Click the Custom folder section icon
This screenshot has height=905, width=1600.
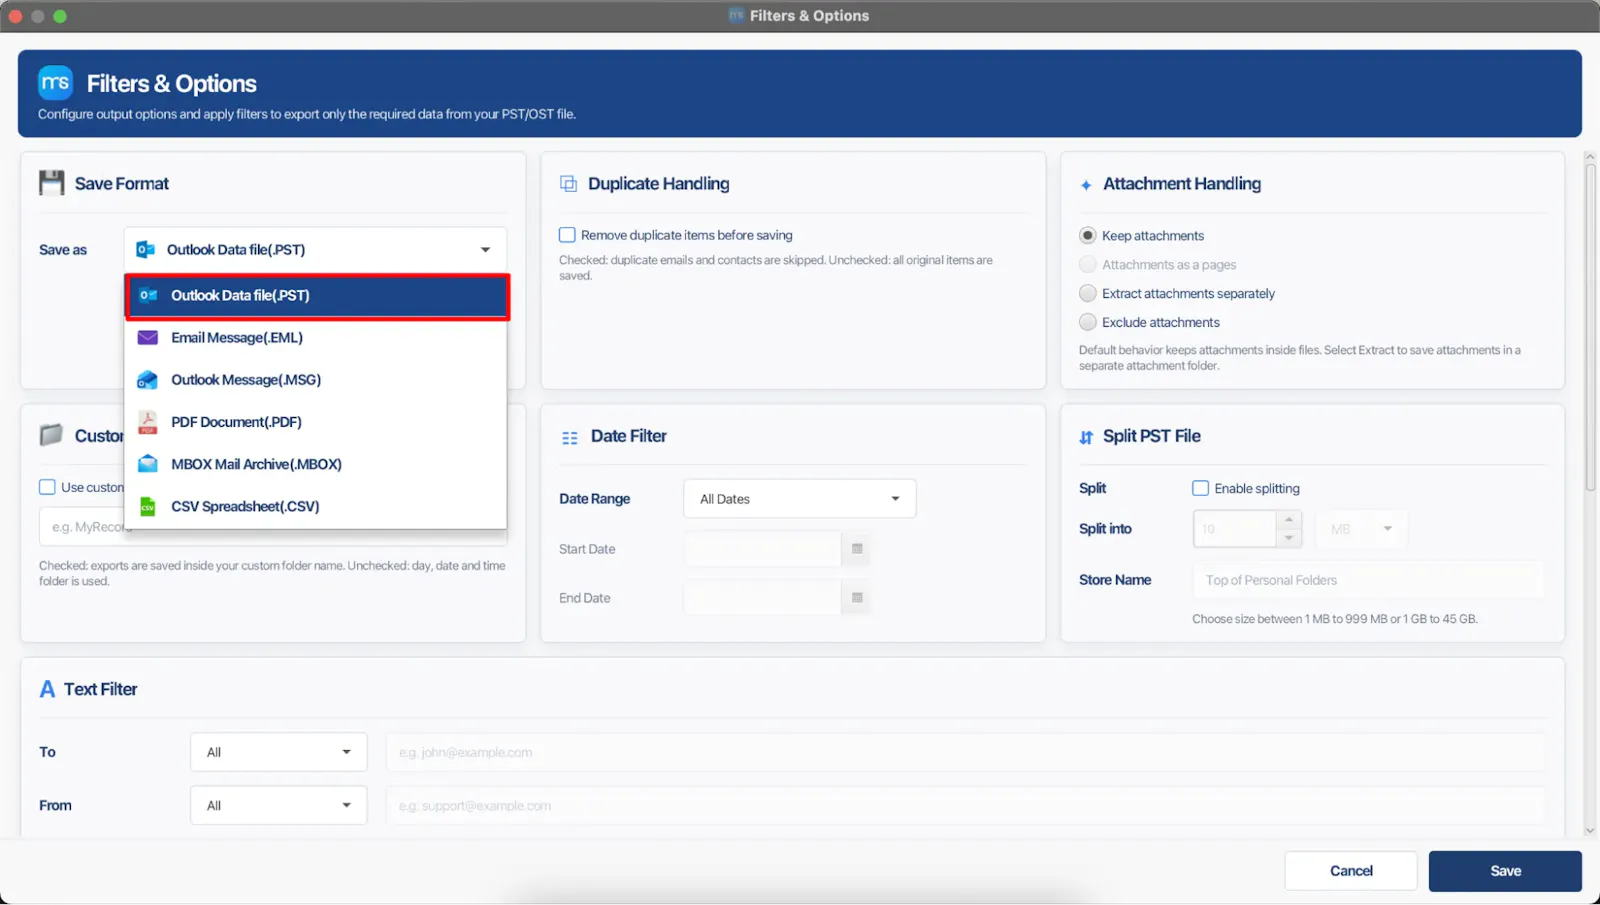coord(51,435)
